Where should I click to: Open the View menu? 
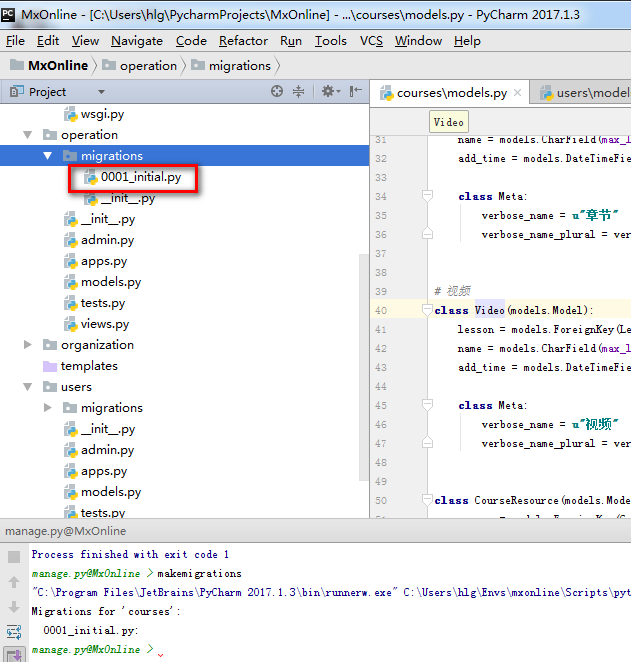pos(85,41)
